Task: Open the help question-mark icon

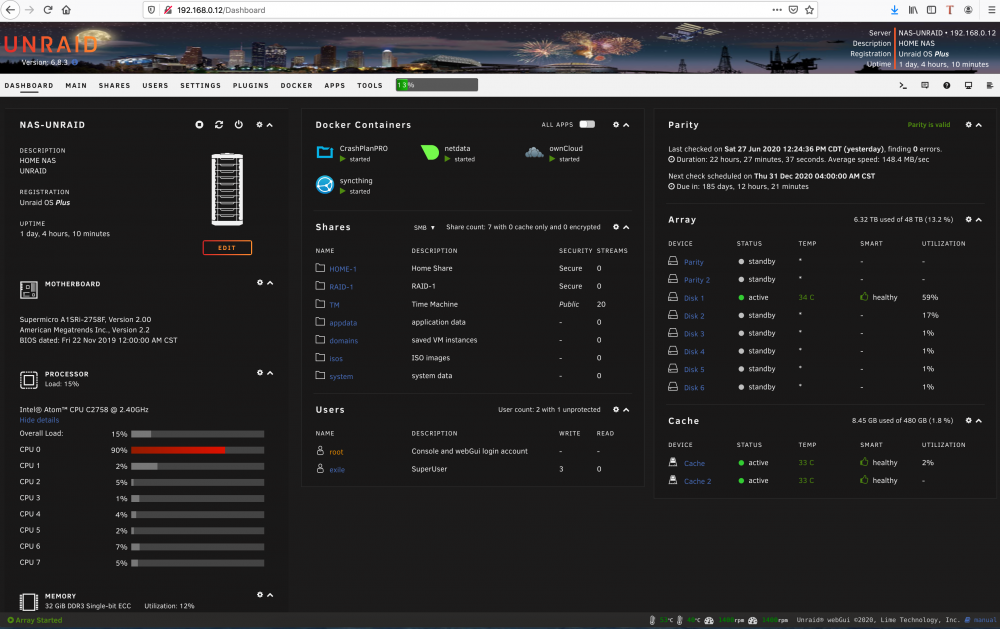Action: pos(946,85)
